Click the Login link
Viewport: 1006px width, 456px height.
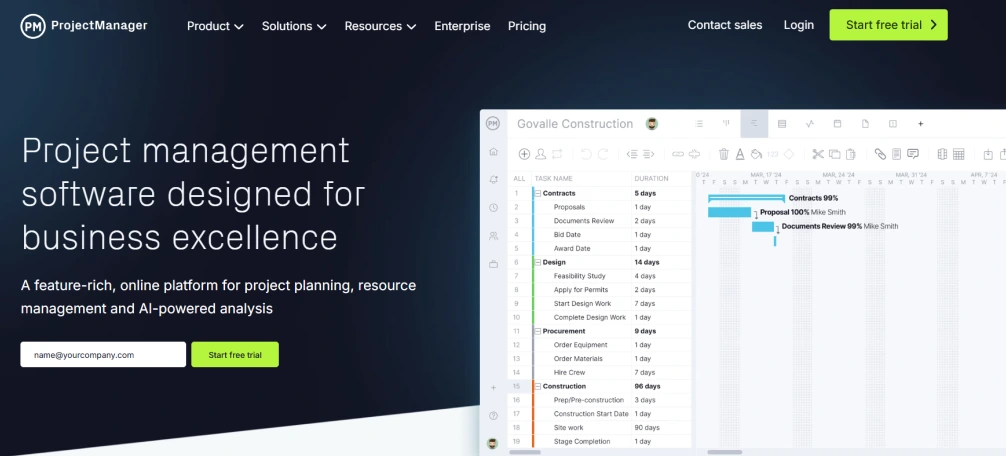click(799, 25)
